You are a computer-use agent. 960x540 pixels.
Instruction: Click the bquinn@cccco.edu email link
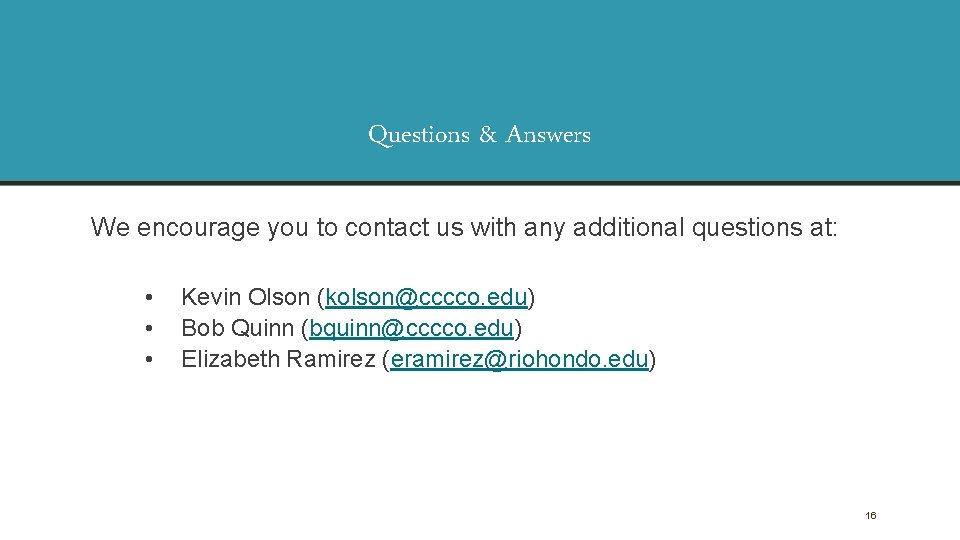coord(412,328)
